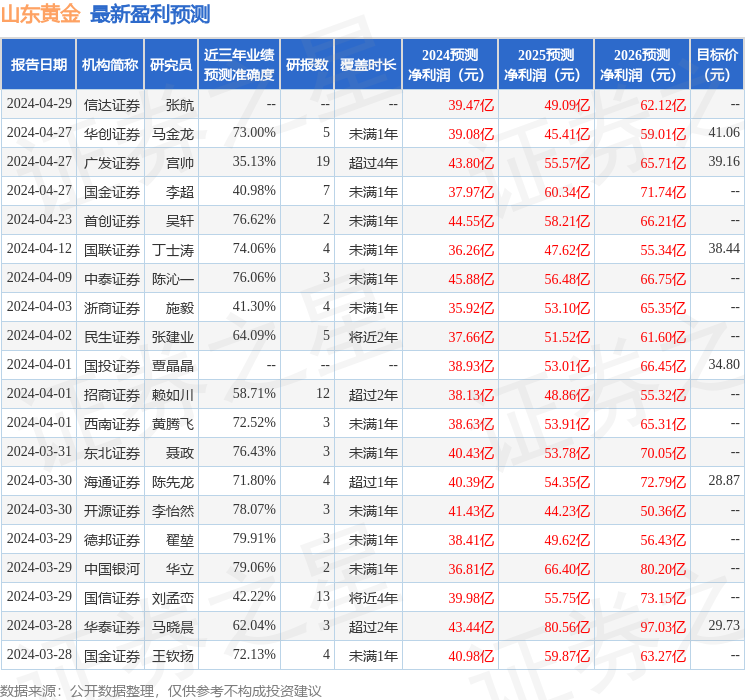
Task: Click the 民生证券 institution cell
Action: [x=112, y=337]
